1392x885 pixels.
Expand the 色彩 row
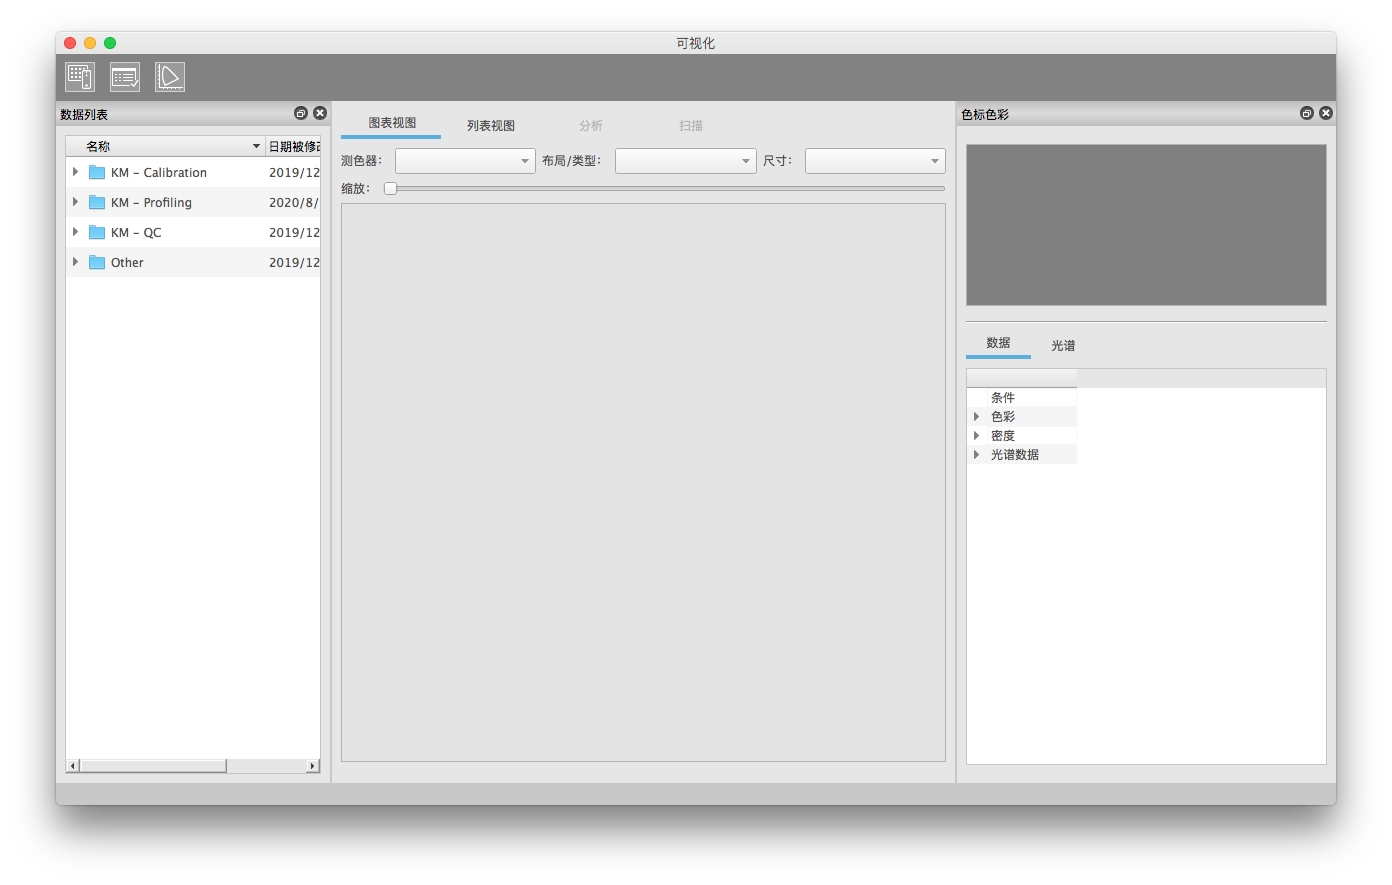click(x=976, y=416)
